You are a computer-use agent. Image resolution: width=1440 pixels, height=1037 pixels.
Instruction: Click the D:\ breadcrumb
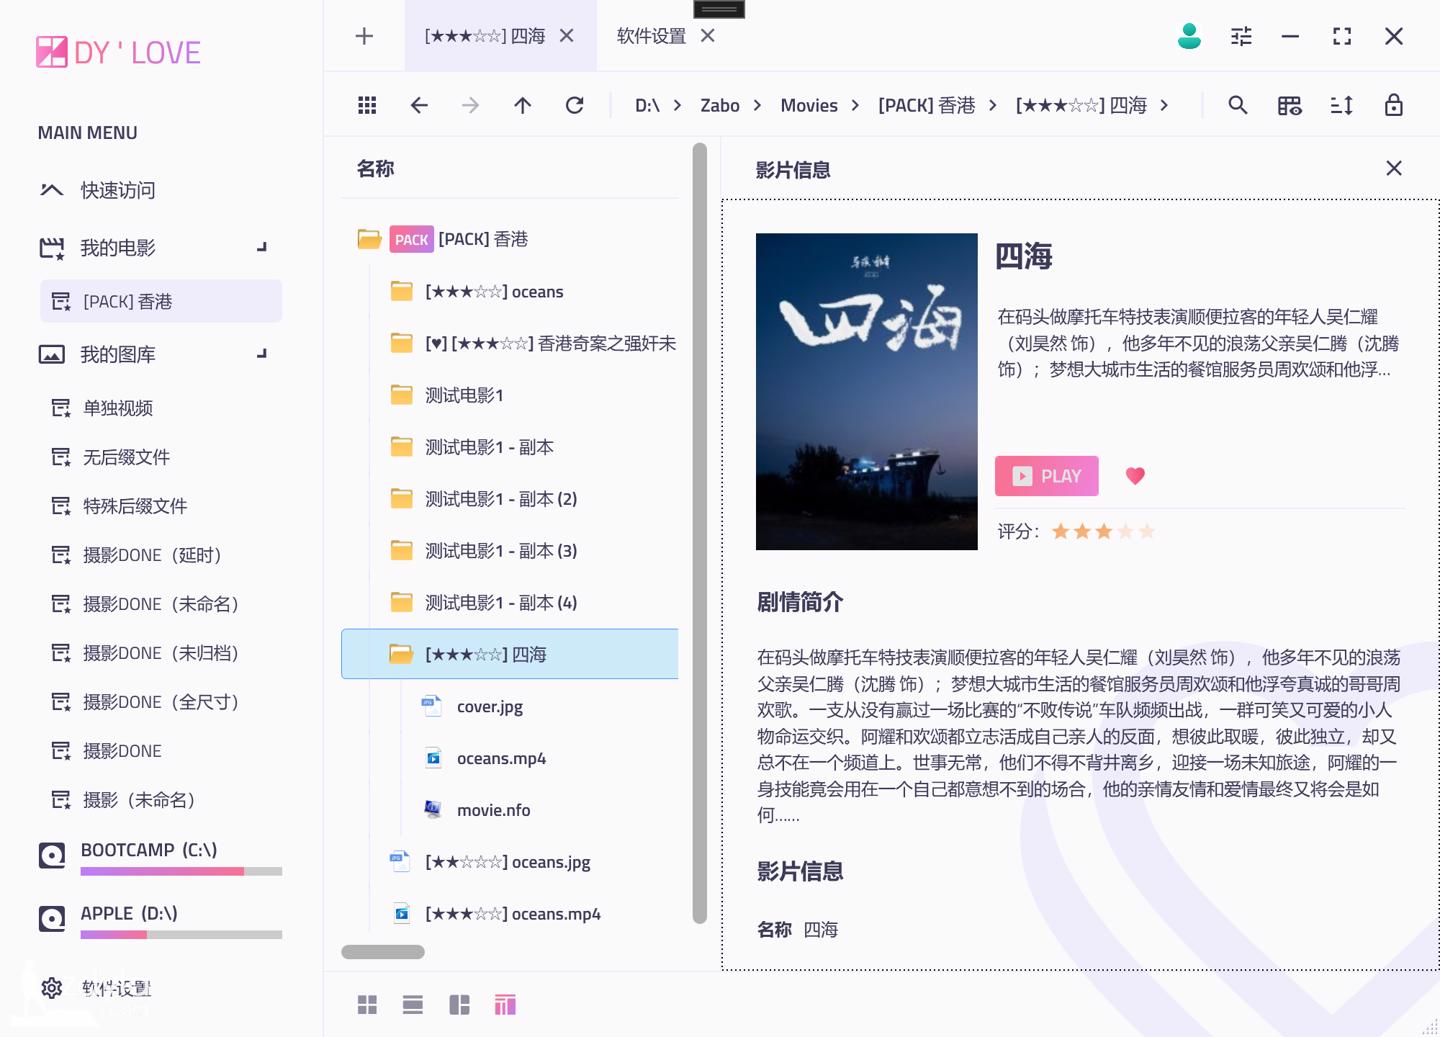(647, 105)
